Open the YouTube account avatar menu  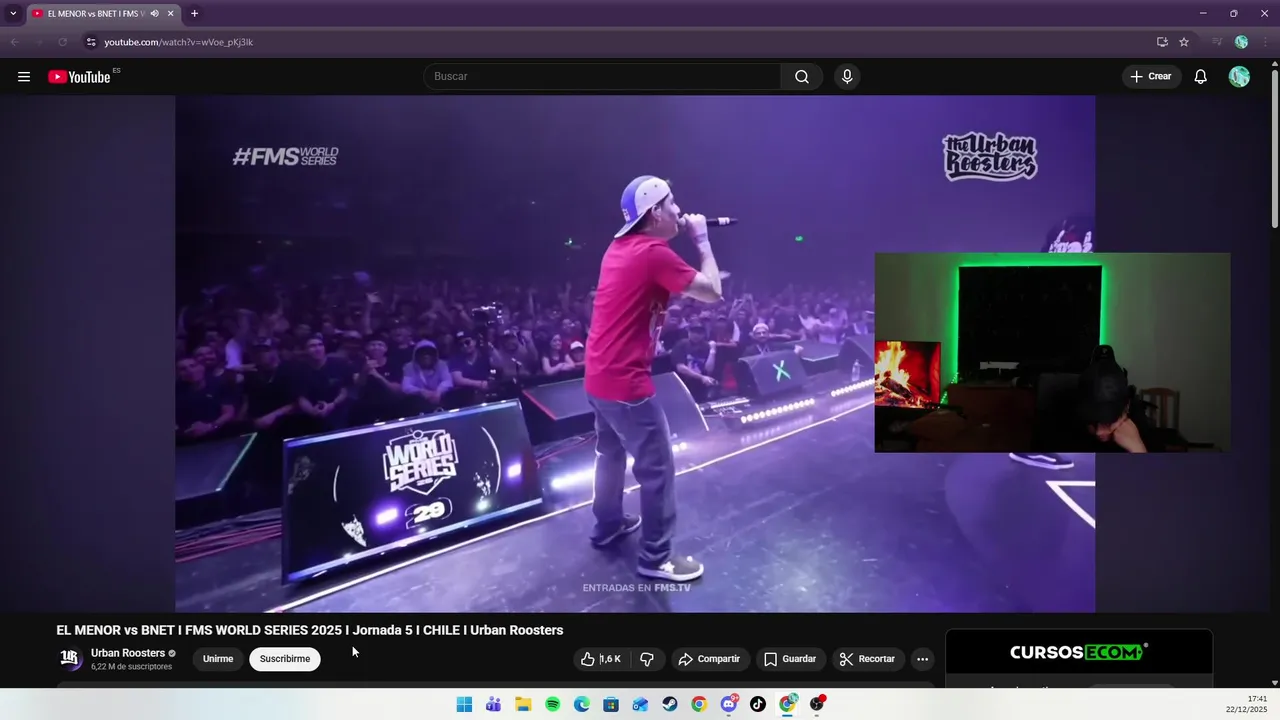[x=1239, y=77]
